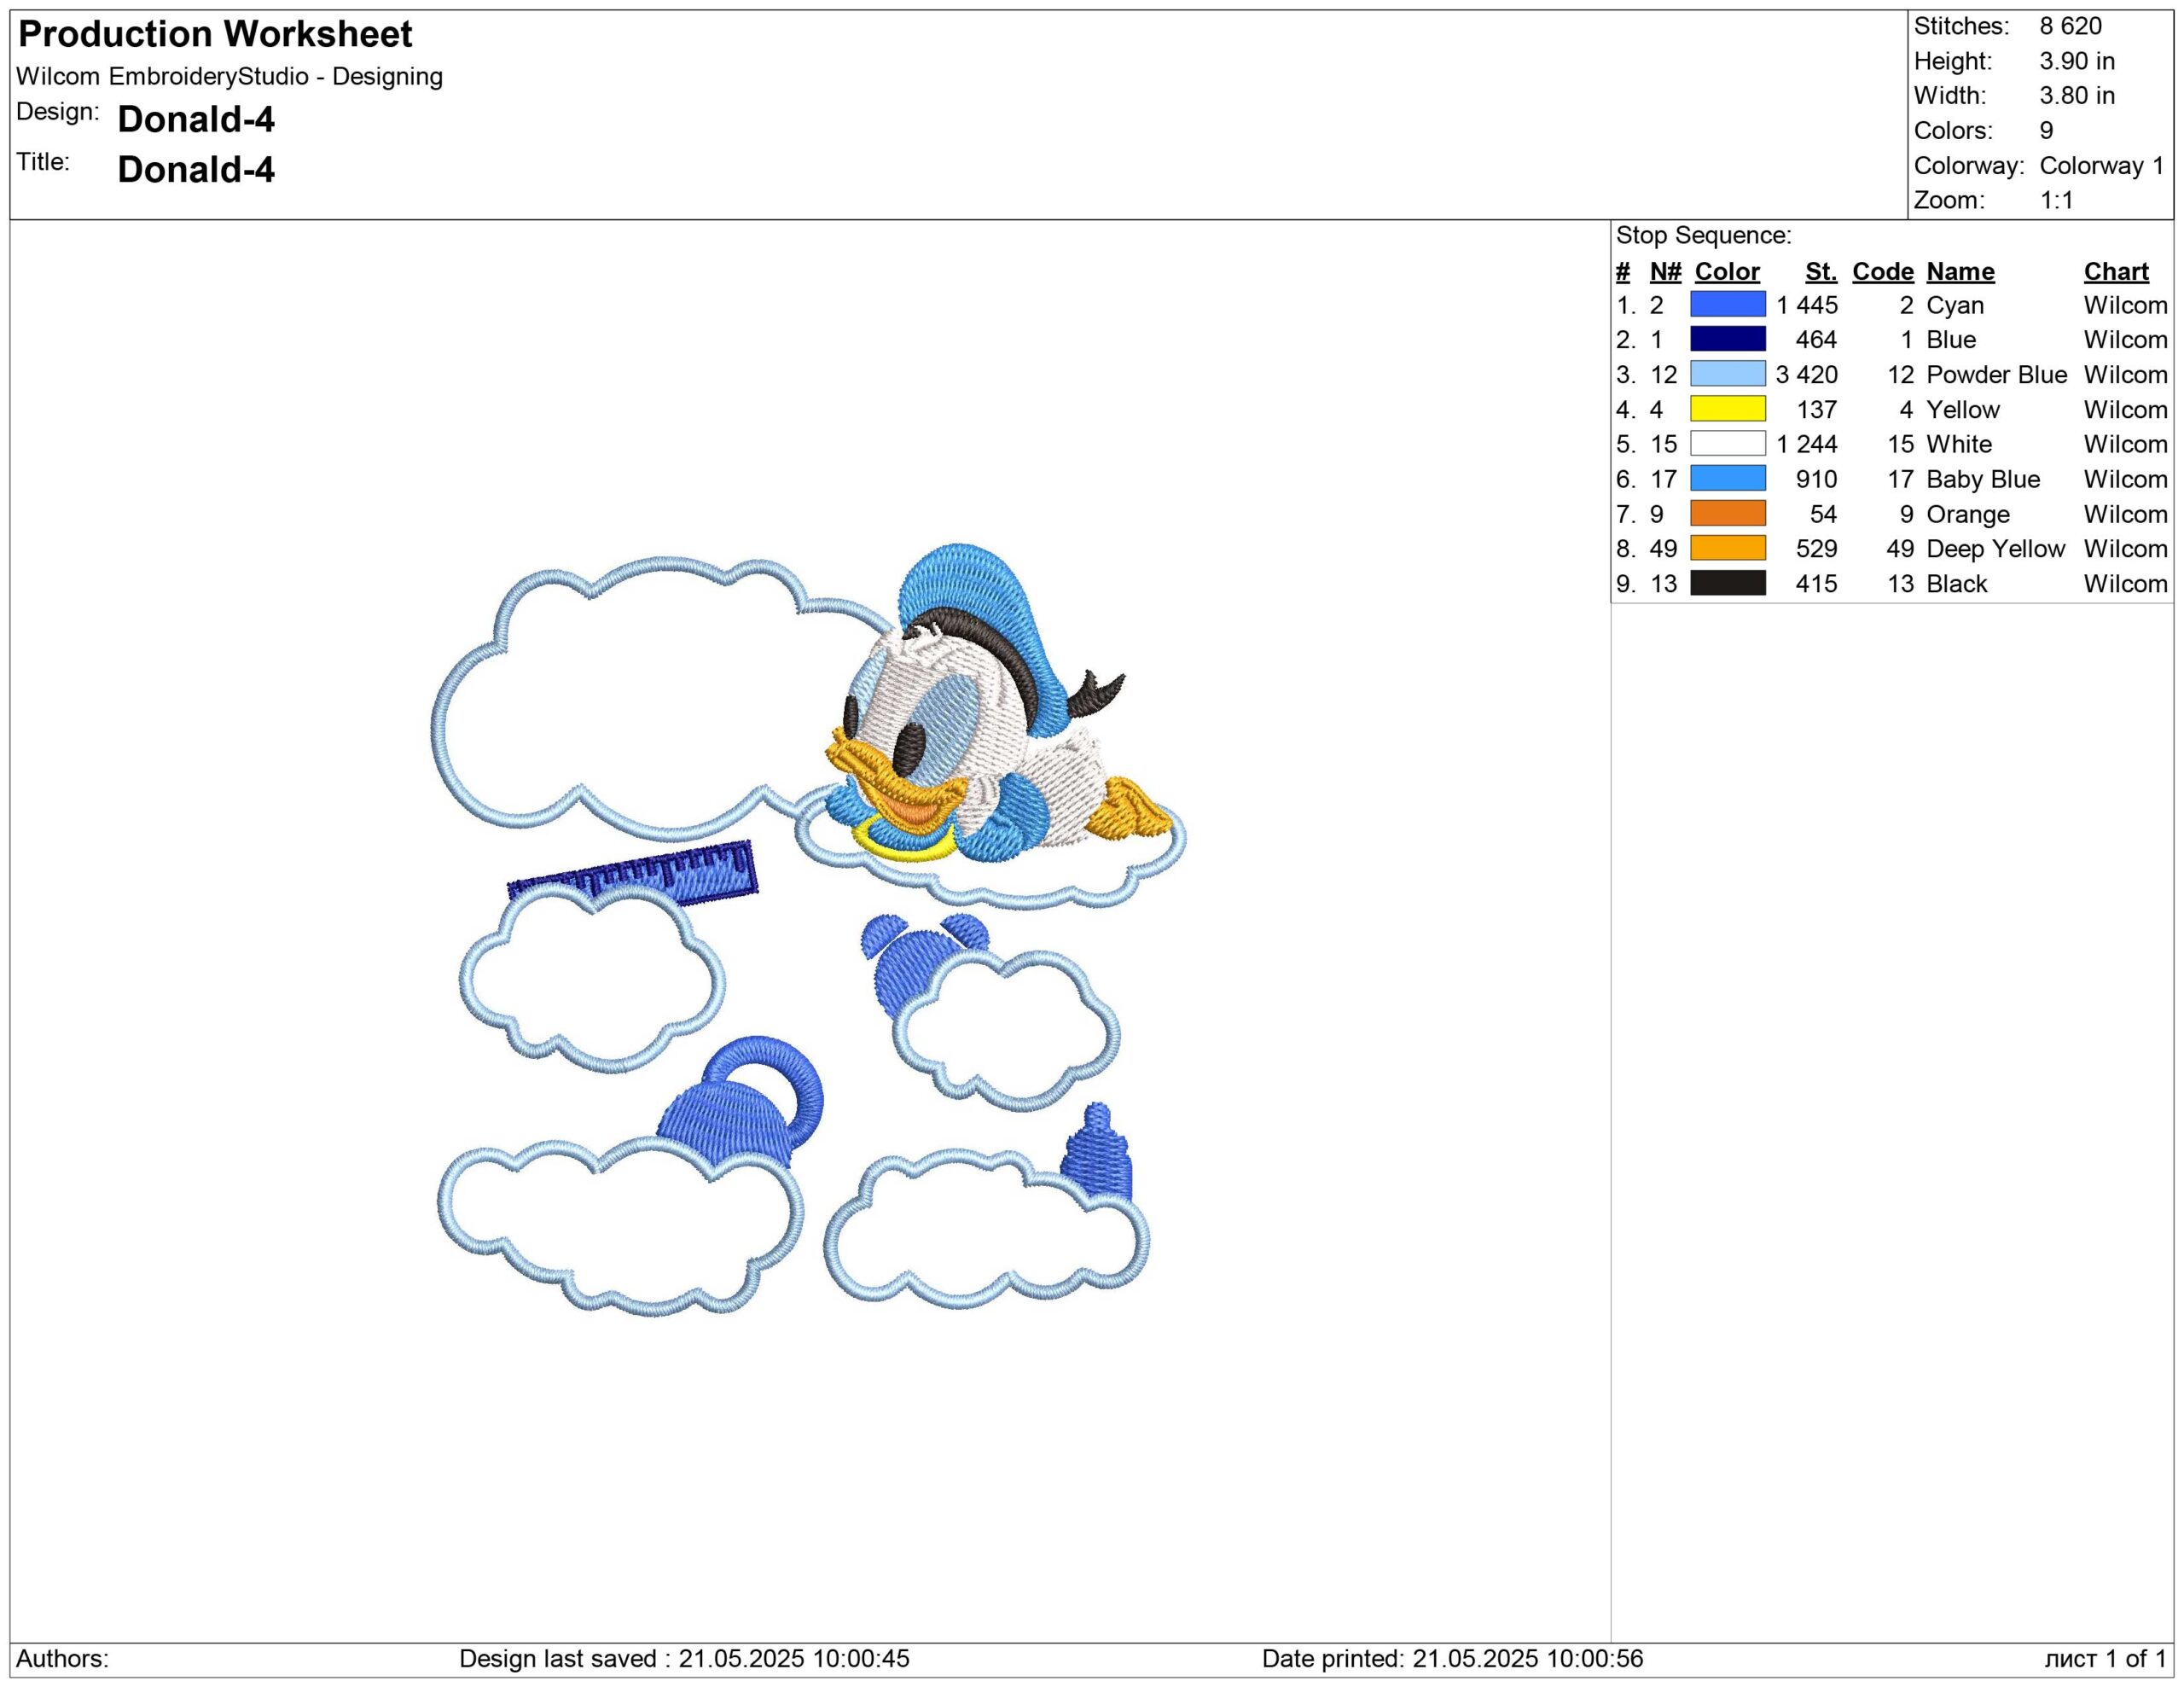Click the Deep Yellow swatch
This screenshot has width=2184, height=1681.
click(x=1727, y=548)
